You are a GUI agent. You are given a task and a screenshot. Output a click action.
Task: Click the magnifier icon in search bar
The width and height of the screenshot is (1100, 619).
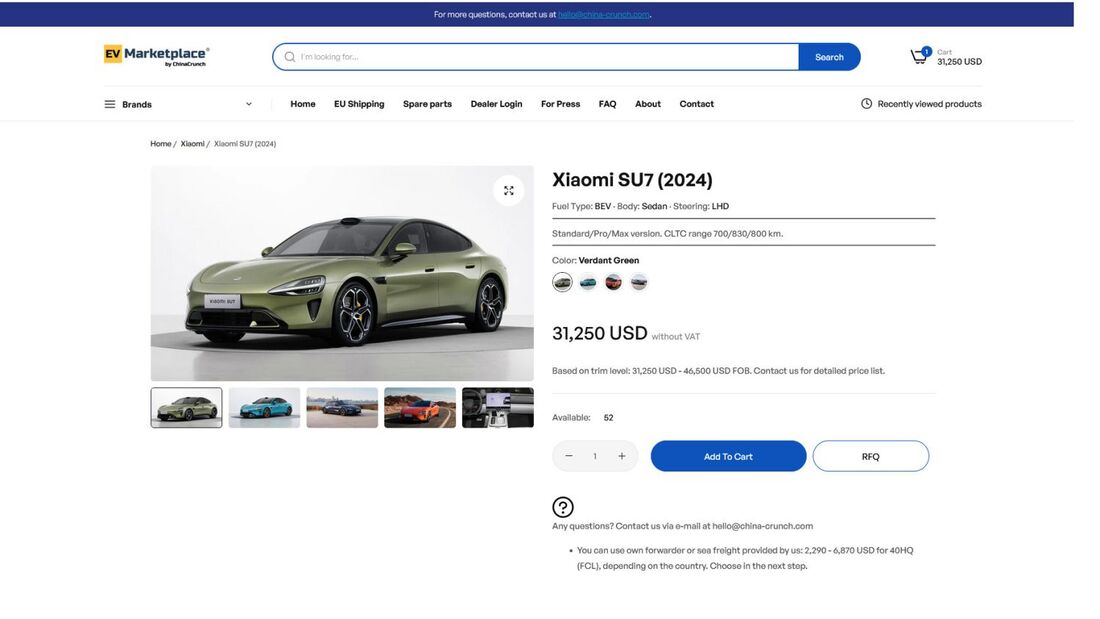coord(290,57)
